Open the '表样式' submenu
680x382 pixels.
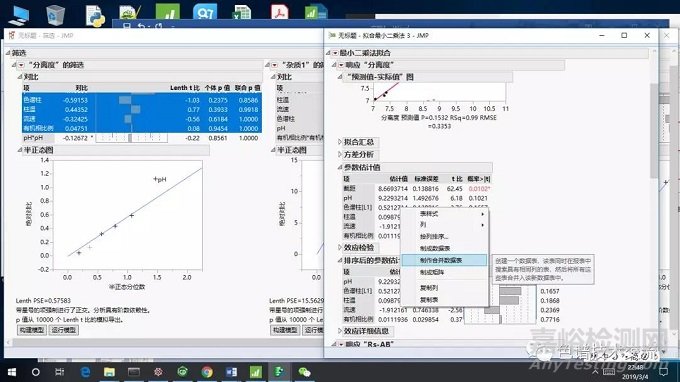[444, 214]
